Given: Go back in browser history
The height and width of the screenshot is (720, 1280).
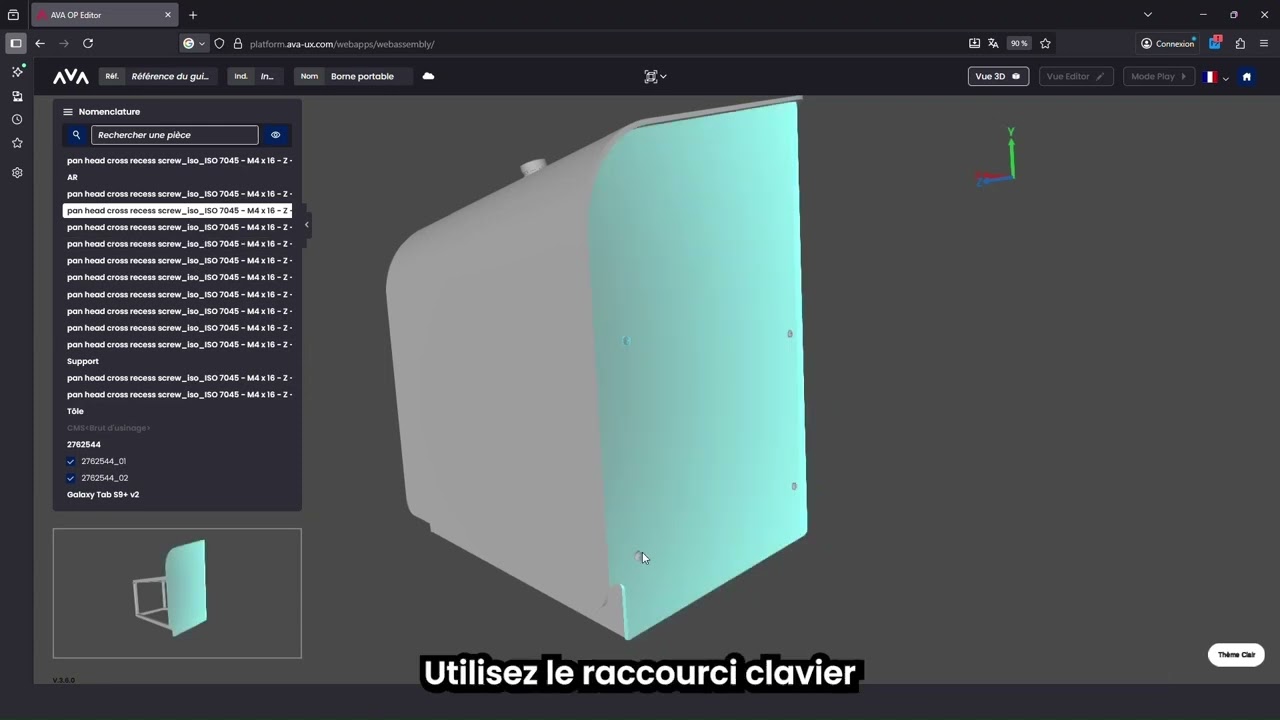Looking at the screenshot, I should pyautogui.click(x=40, y=43).
